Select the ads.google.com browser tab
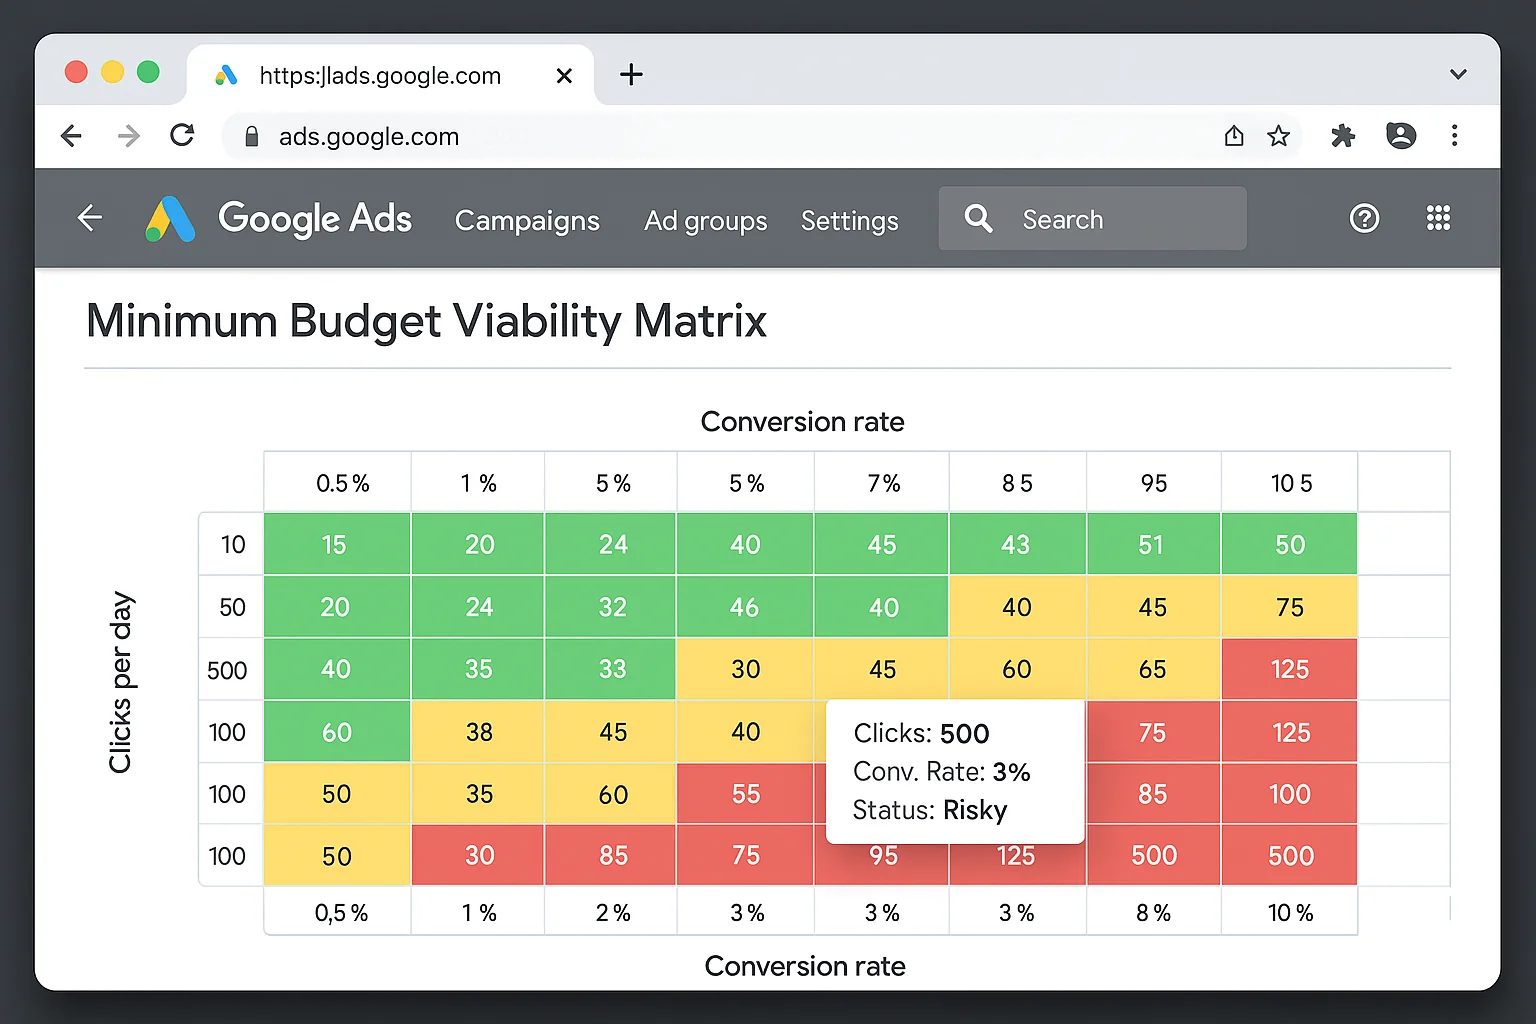This screenshot has height=1024, width=1536. pos(379,75)
